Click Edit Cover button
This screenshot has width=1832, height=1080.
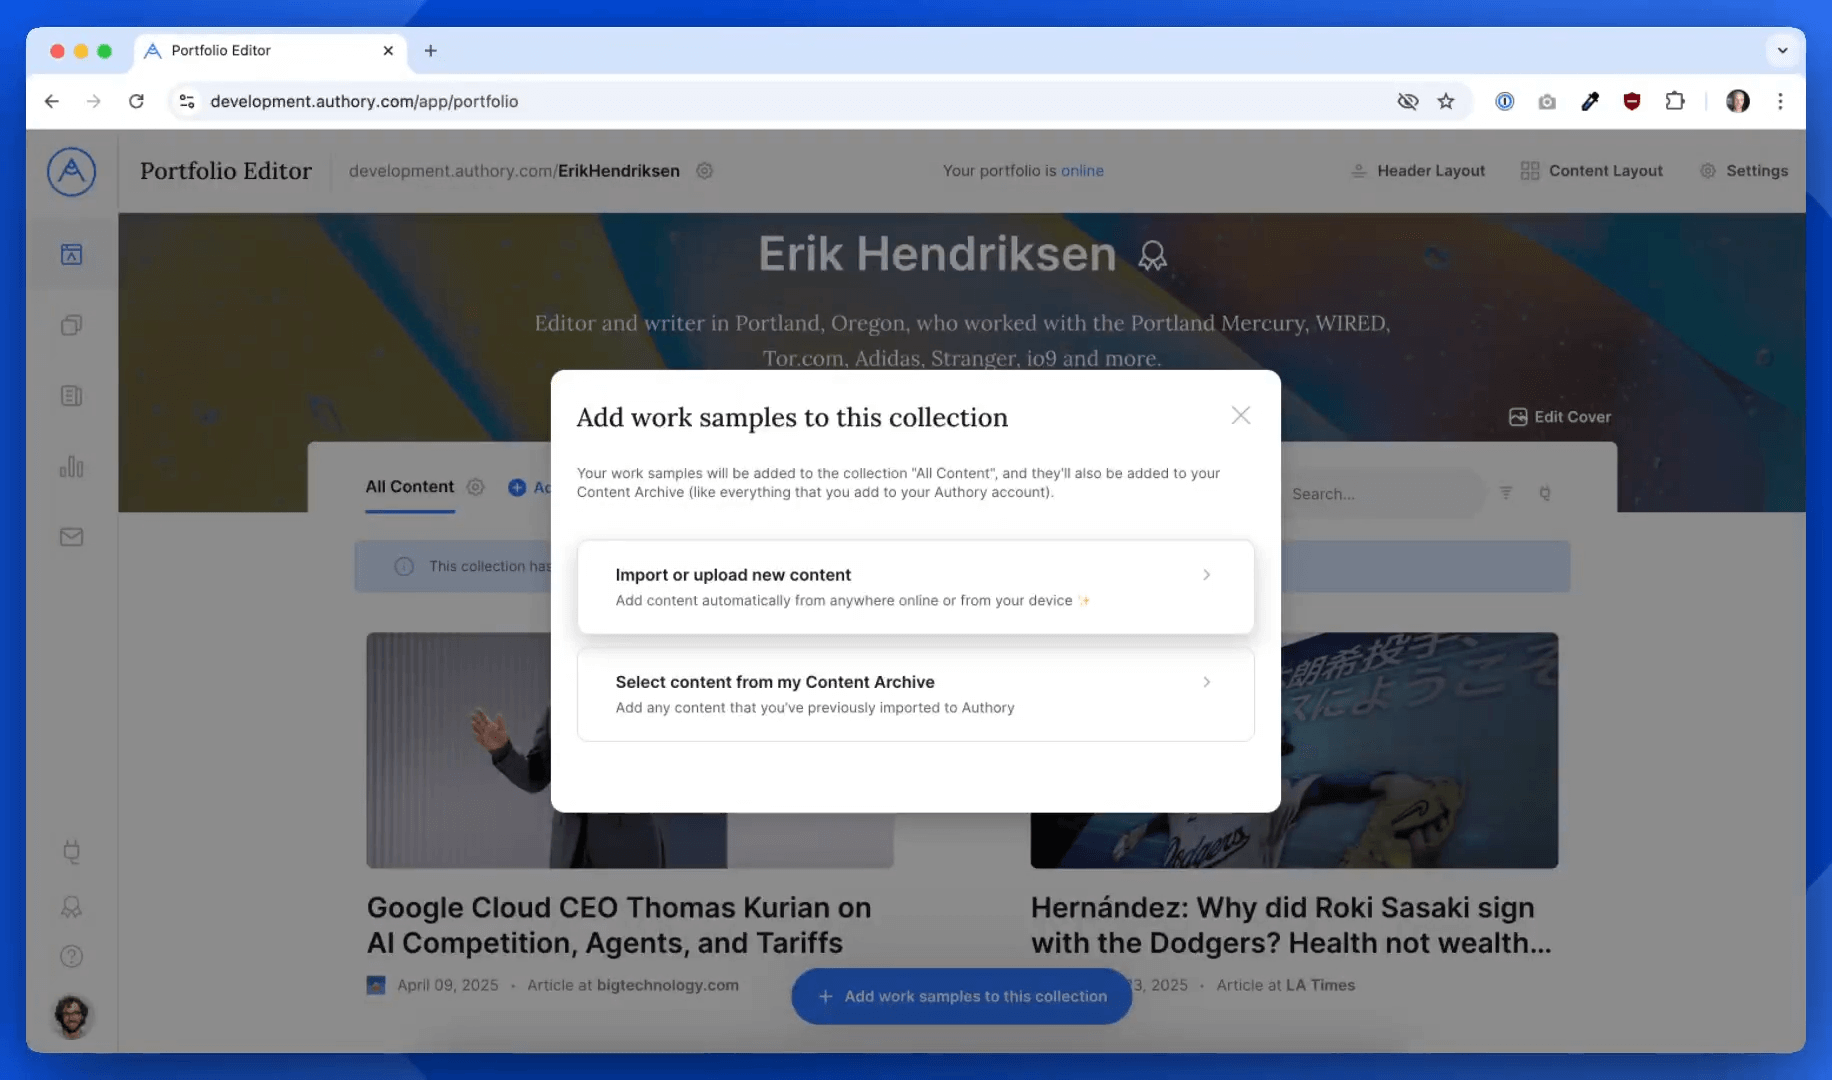click(x=1560, y=417)
